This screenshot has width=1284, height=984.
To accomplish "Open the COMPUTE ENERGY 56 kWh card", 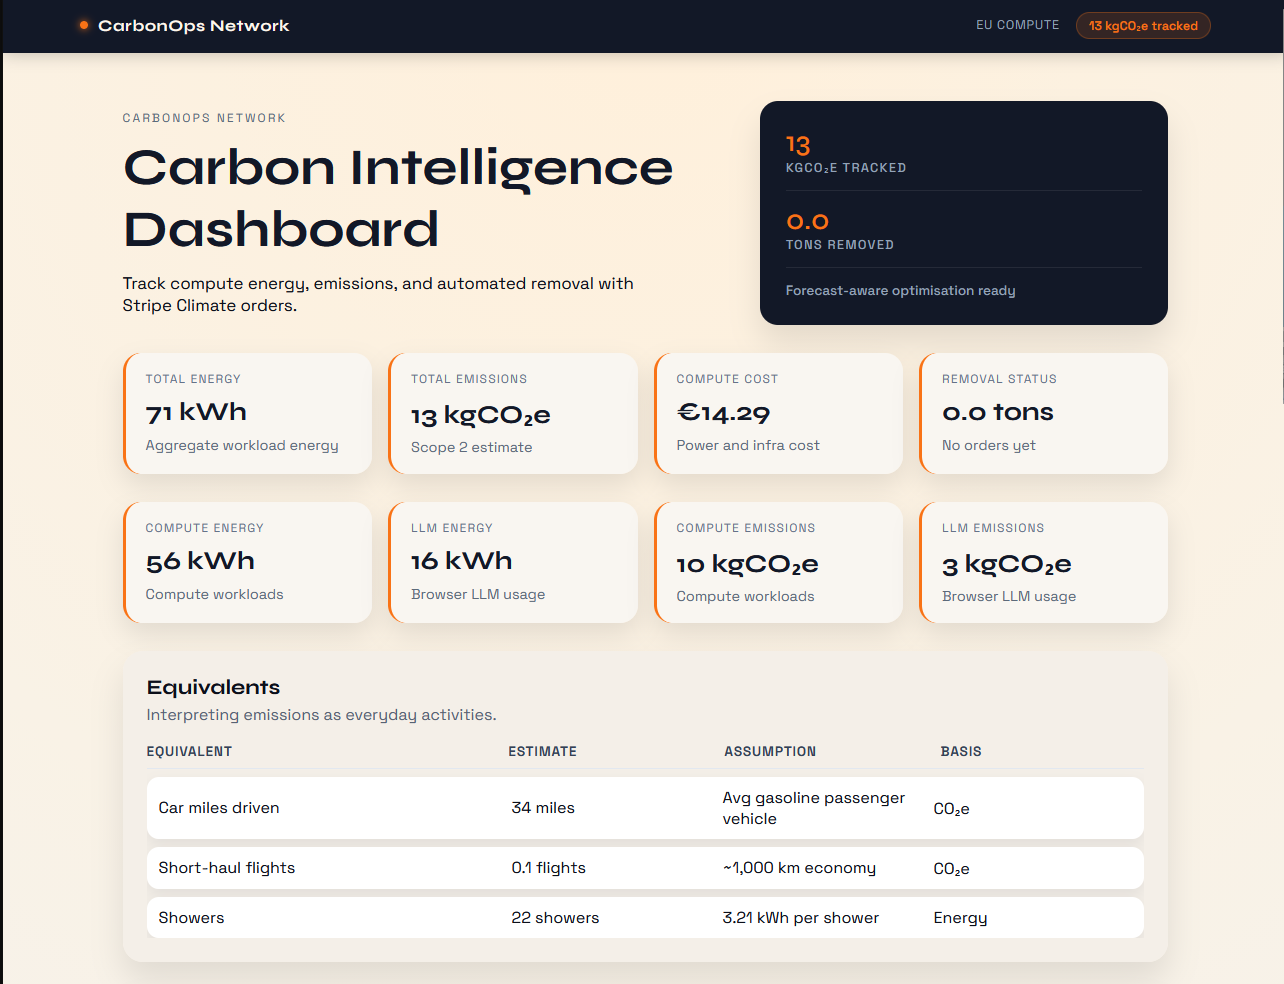I will coord(247,561).
